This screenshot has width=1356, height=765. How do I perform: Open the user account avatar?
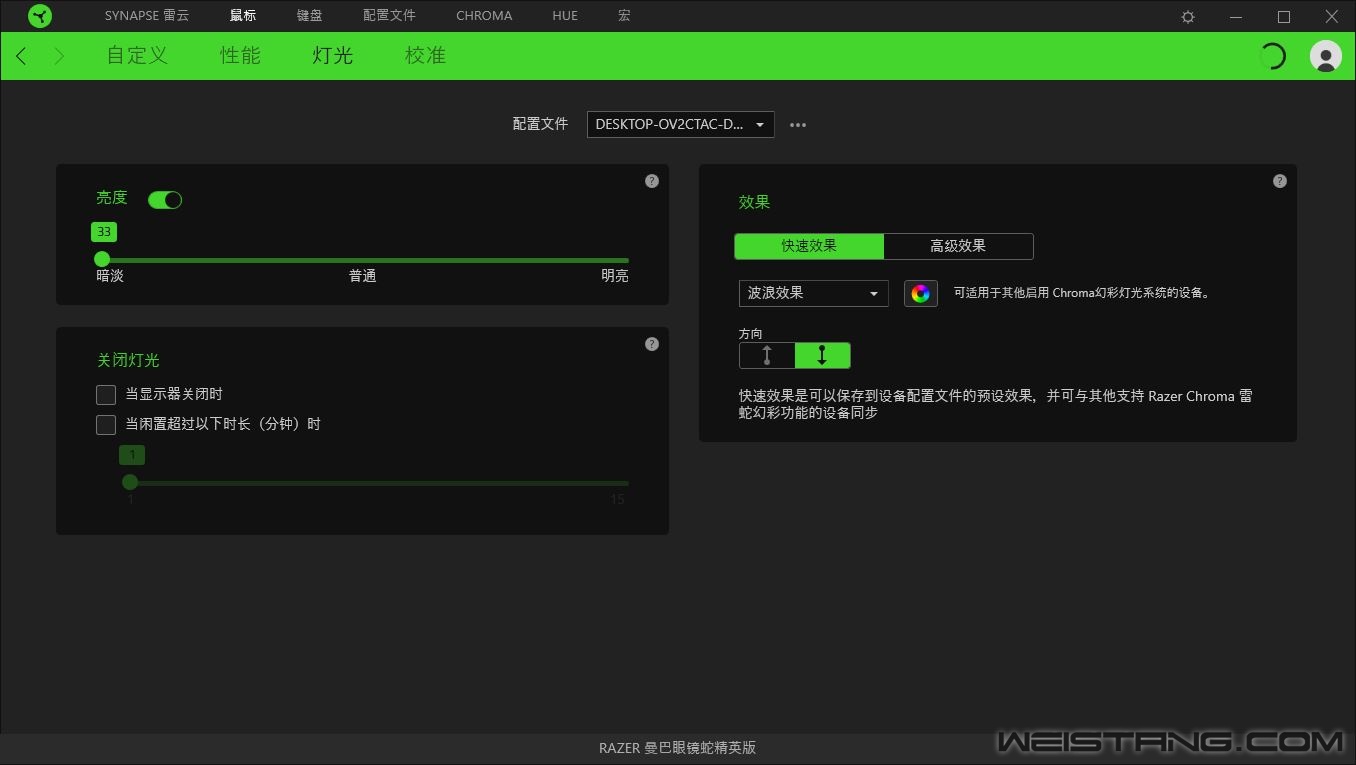click(1326, 56)
